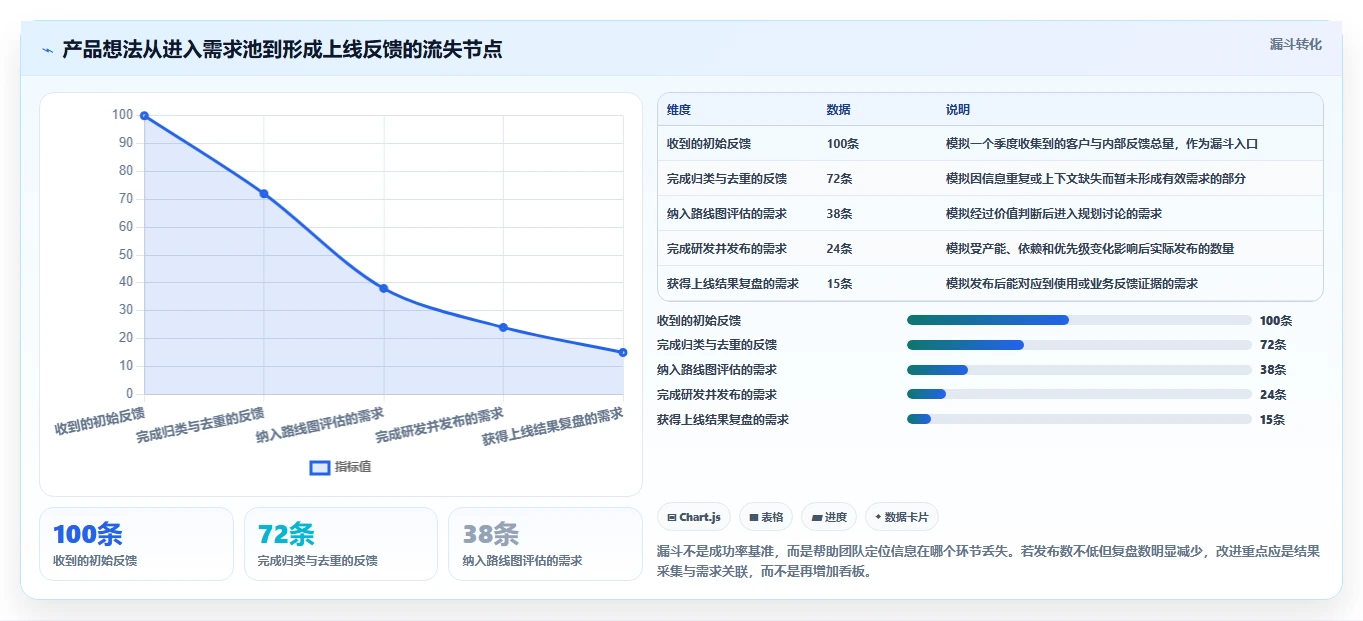Click the 获得上线结果复盘的需求 progress bar
The width and height of the screenshot is (1363, 621).
tap(1079, 419)
